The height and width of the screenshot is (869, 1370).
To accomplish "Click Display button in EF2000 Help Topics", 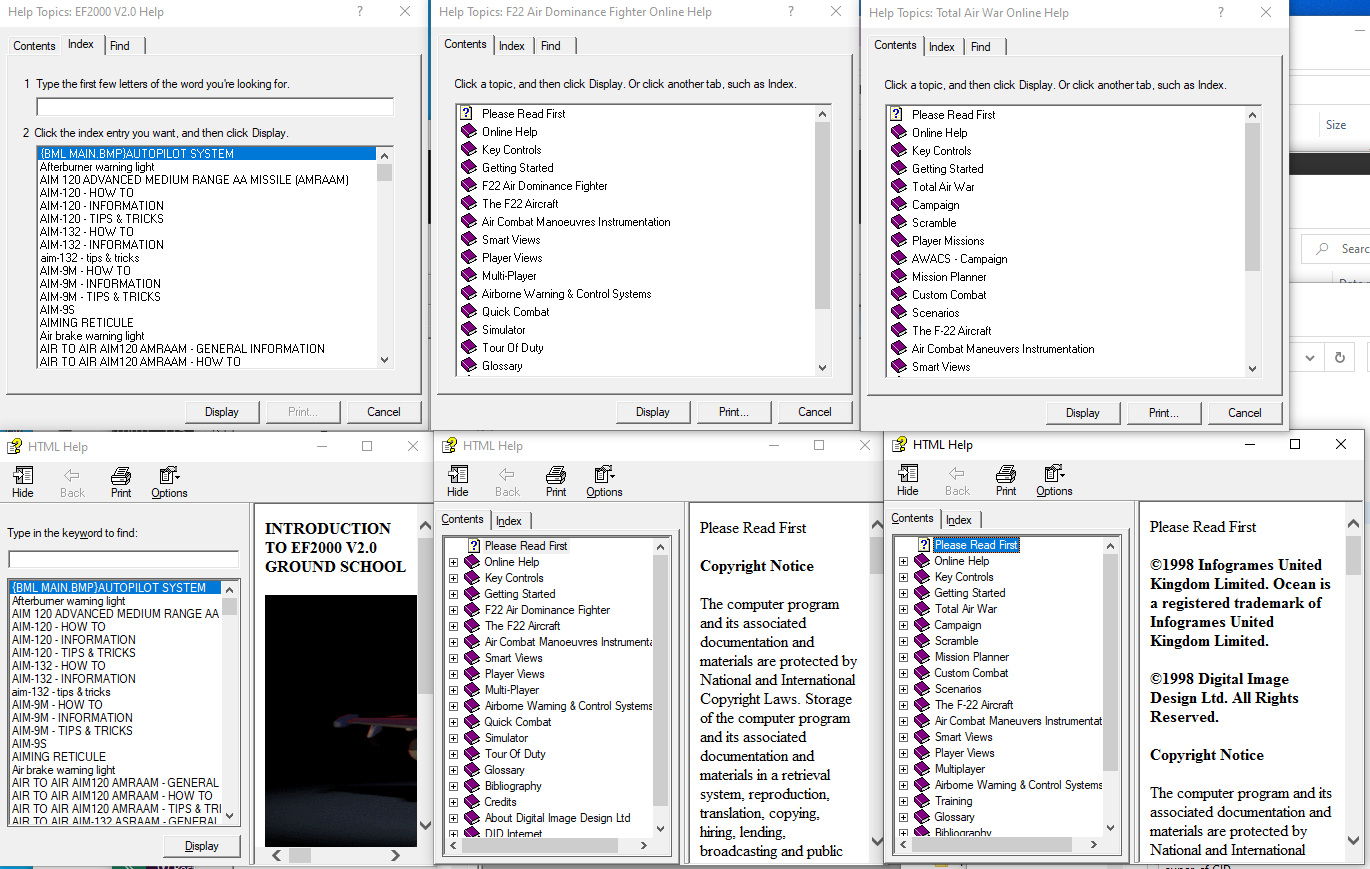I will (x=222, y=412).
